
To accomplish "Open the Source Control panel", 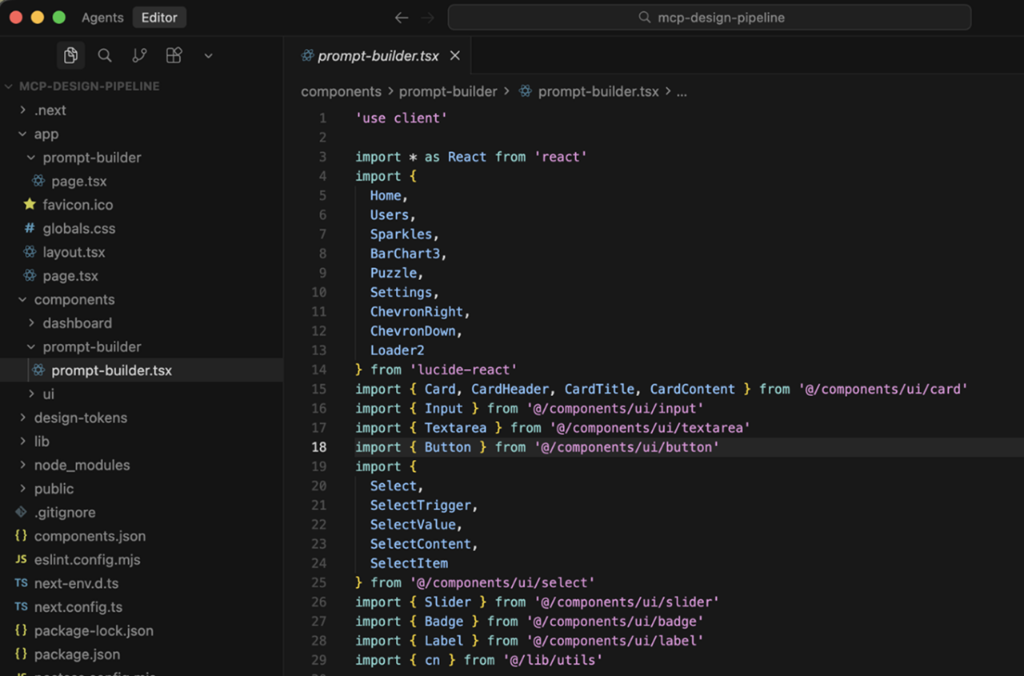I will pyautogui.click(x=139, y=56).
